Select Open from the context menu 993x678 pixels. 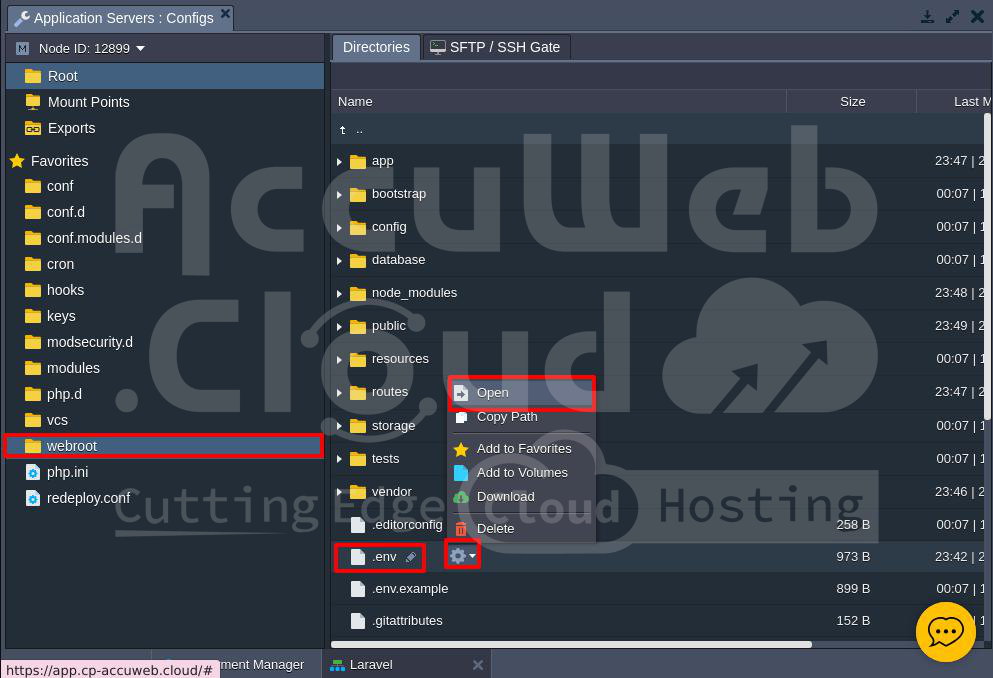492,393
